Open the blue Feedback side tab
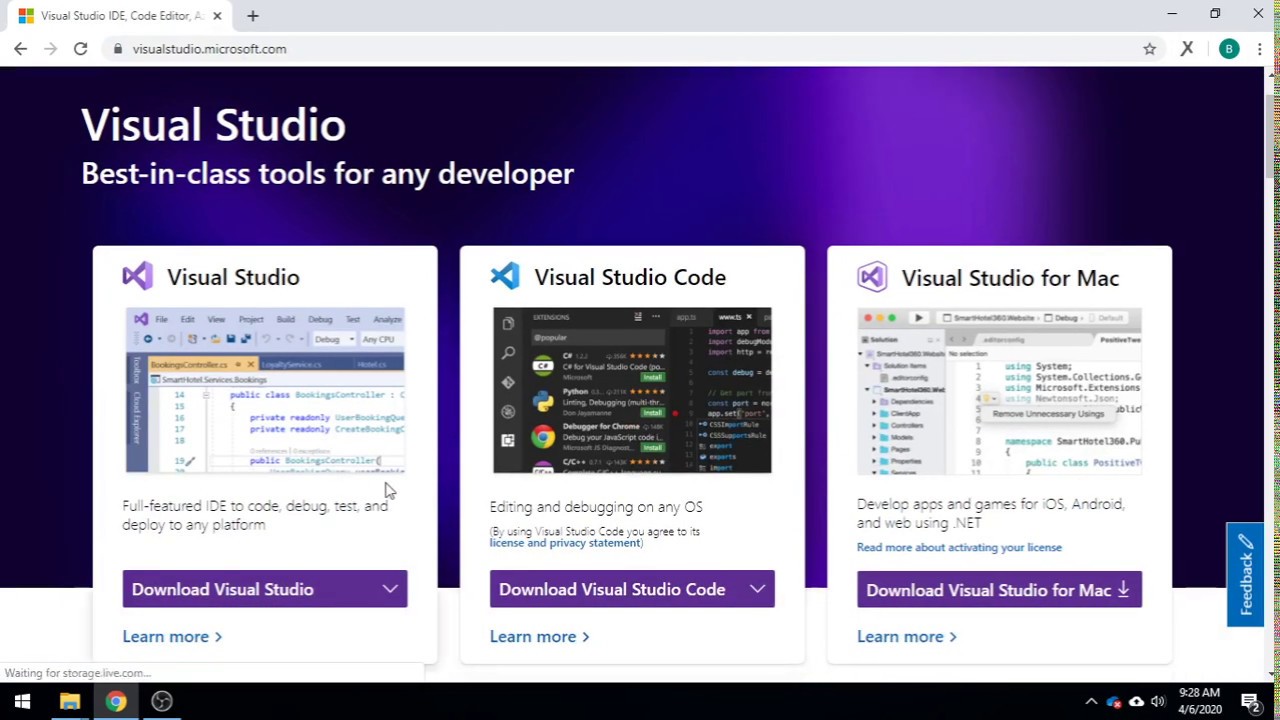 pos(1245,574)
